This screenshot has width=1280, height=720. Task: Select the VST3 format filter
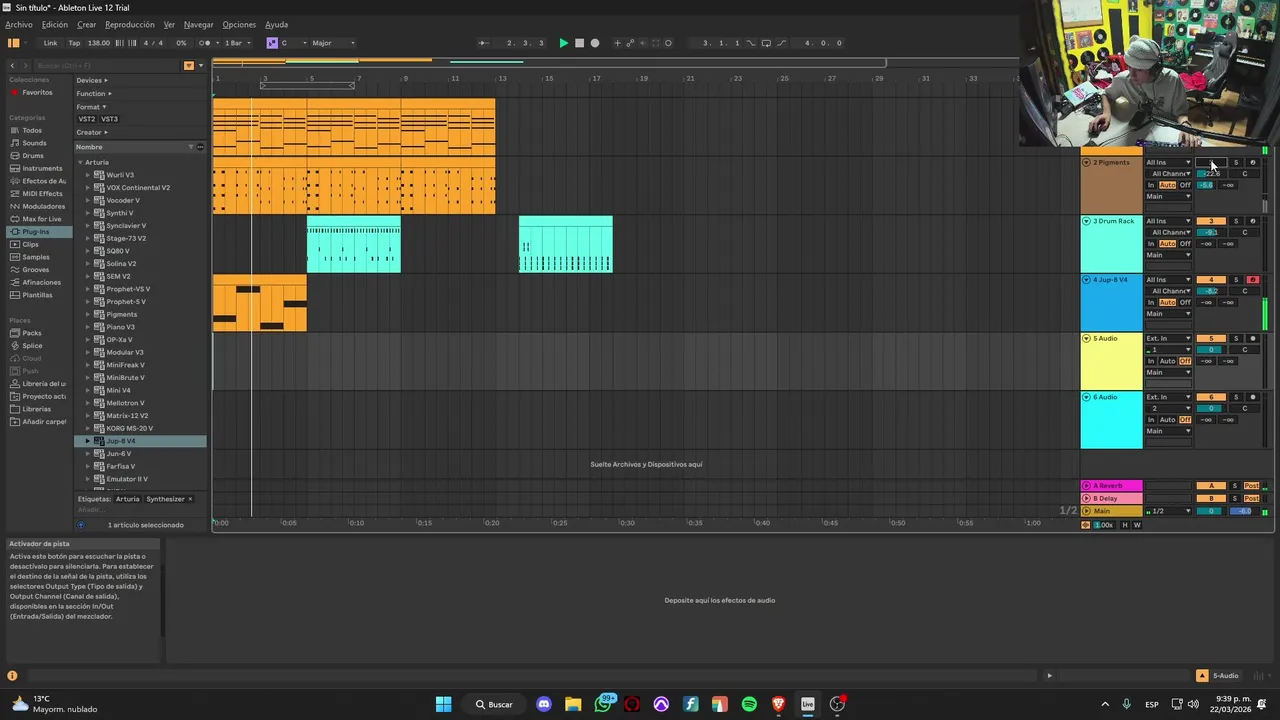(x=109, y=119)
